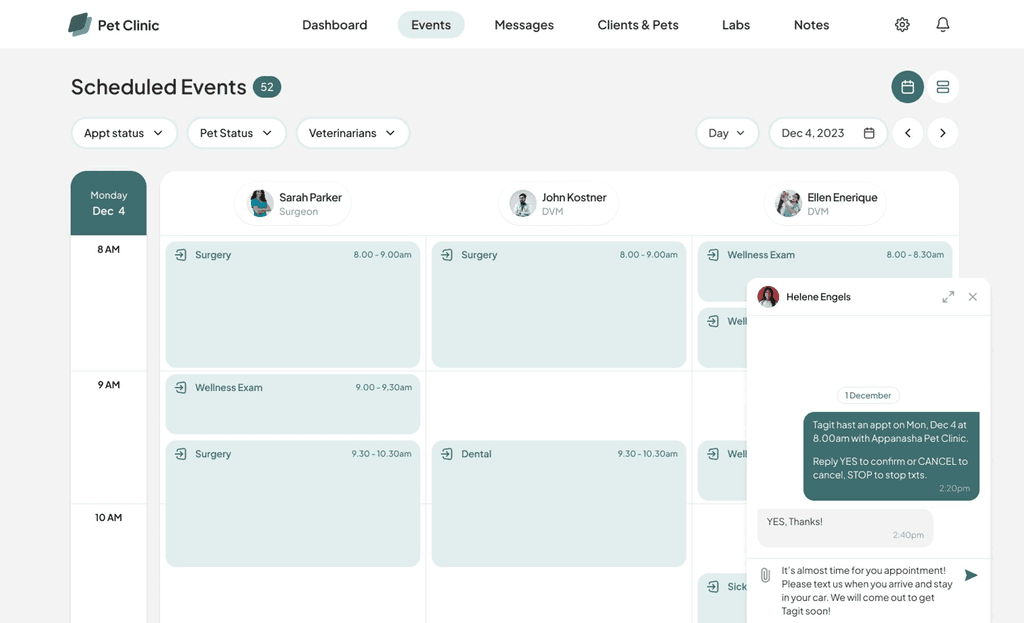Image resolution: width=1024 pixels, height=623 pixels.
Task: Click the Ellen Enerique name label
Action: (x=842, y=197)
